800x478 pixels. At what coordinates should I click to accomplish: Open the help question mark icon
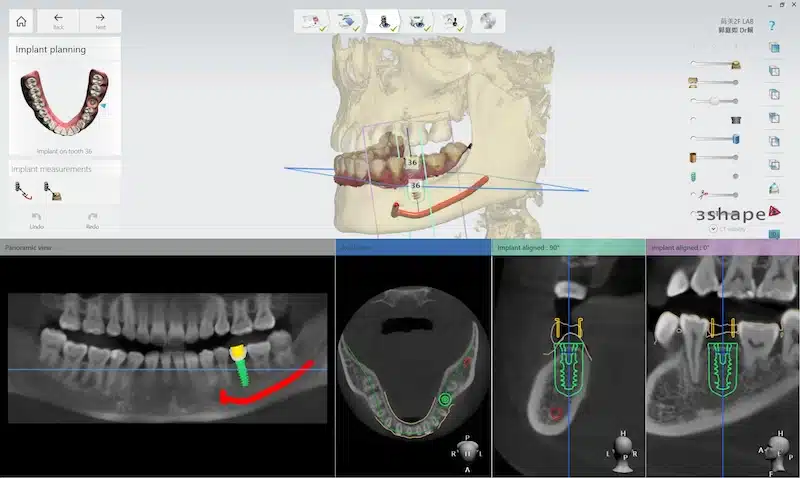tap(772, 26)
